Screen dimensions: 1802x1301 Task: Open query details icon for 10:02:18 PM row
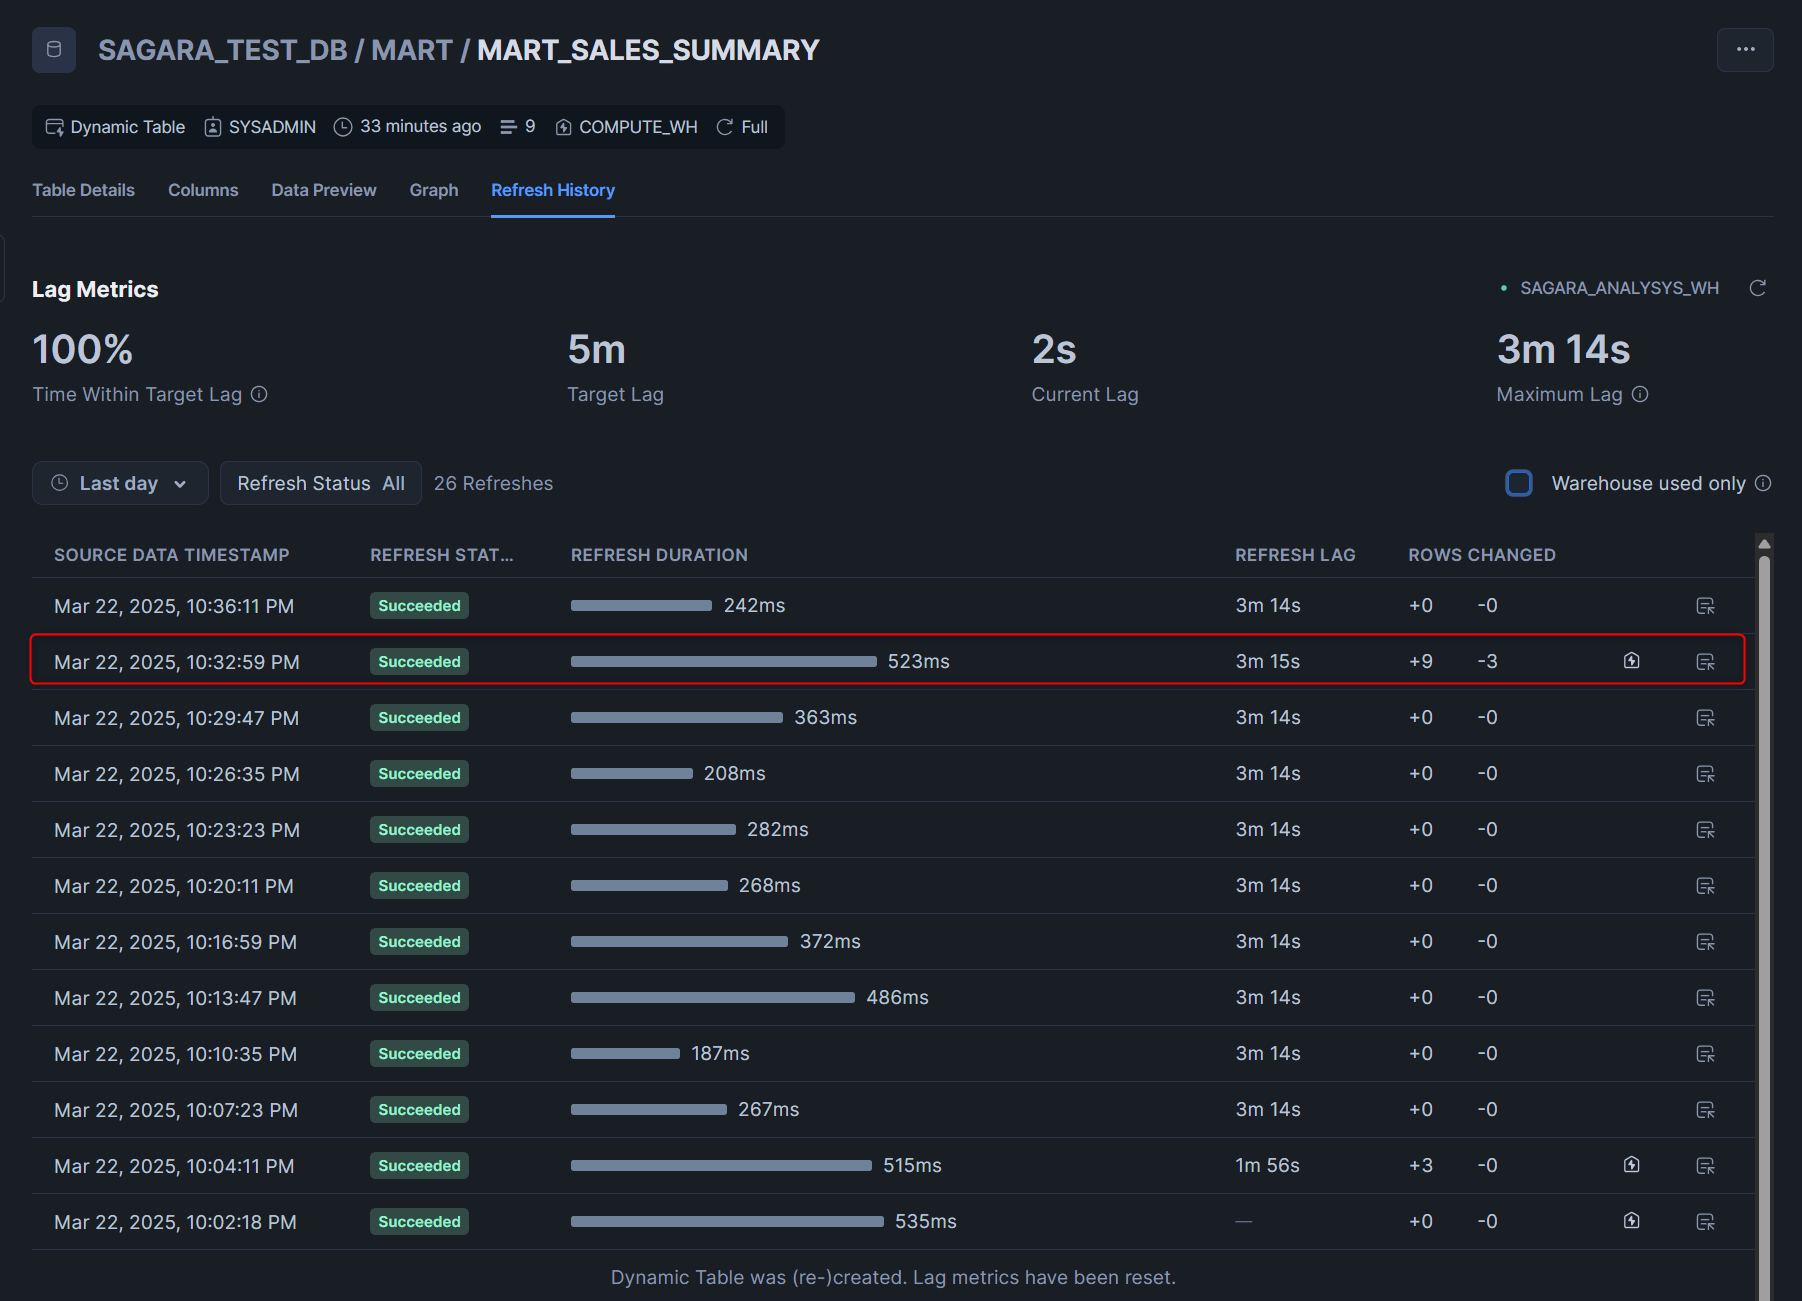click(1706, 1222)
